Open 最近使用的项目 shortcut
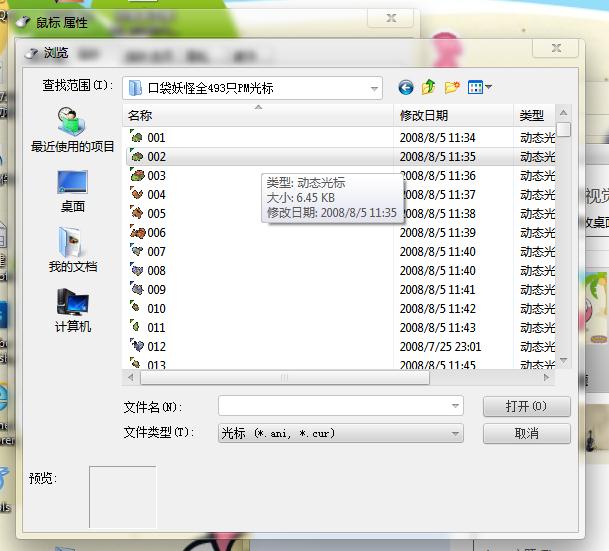This screenshot has width=609, height=551. click(x=72, y=130)
